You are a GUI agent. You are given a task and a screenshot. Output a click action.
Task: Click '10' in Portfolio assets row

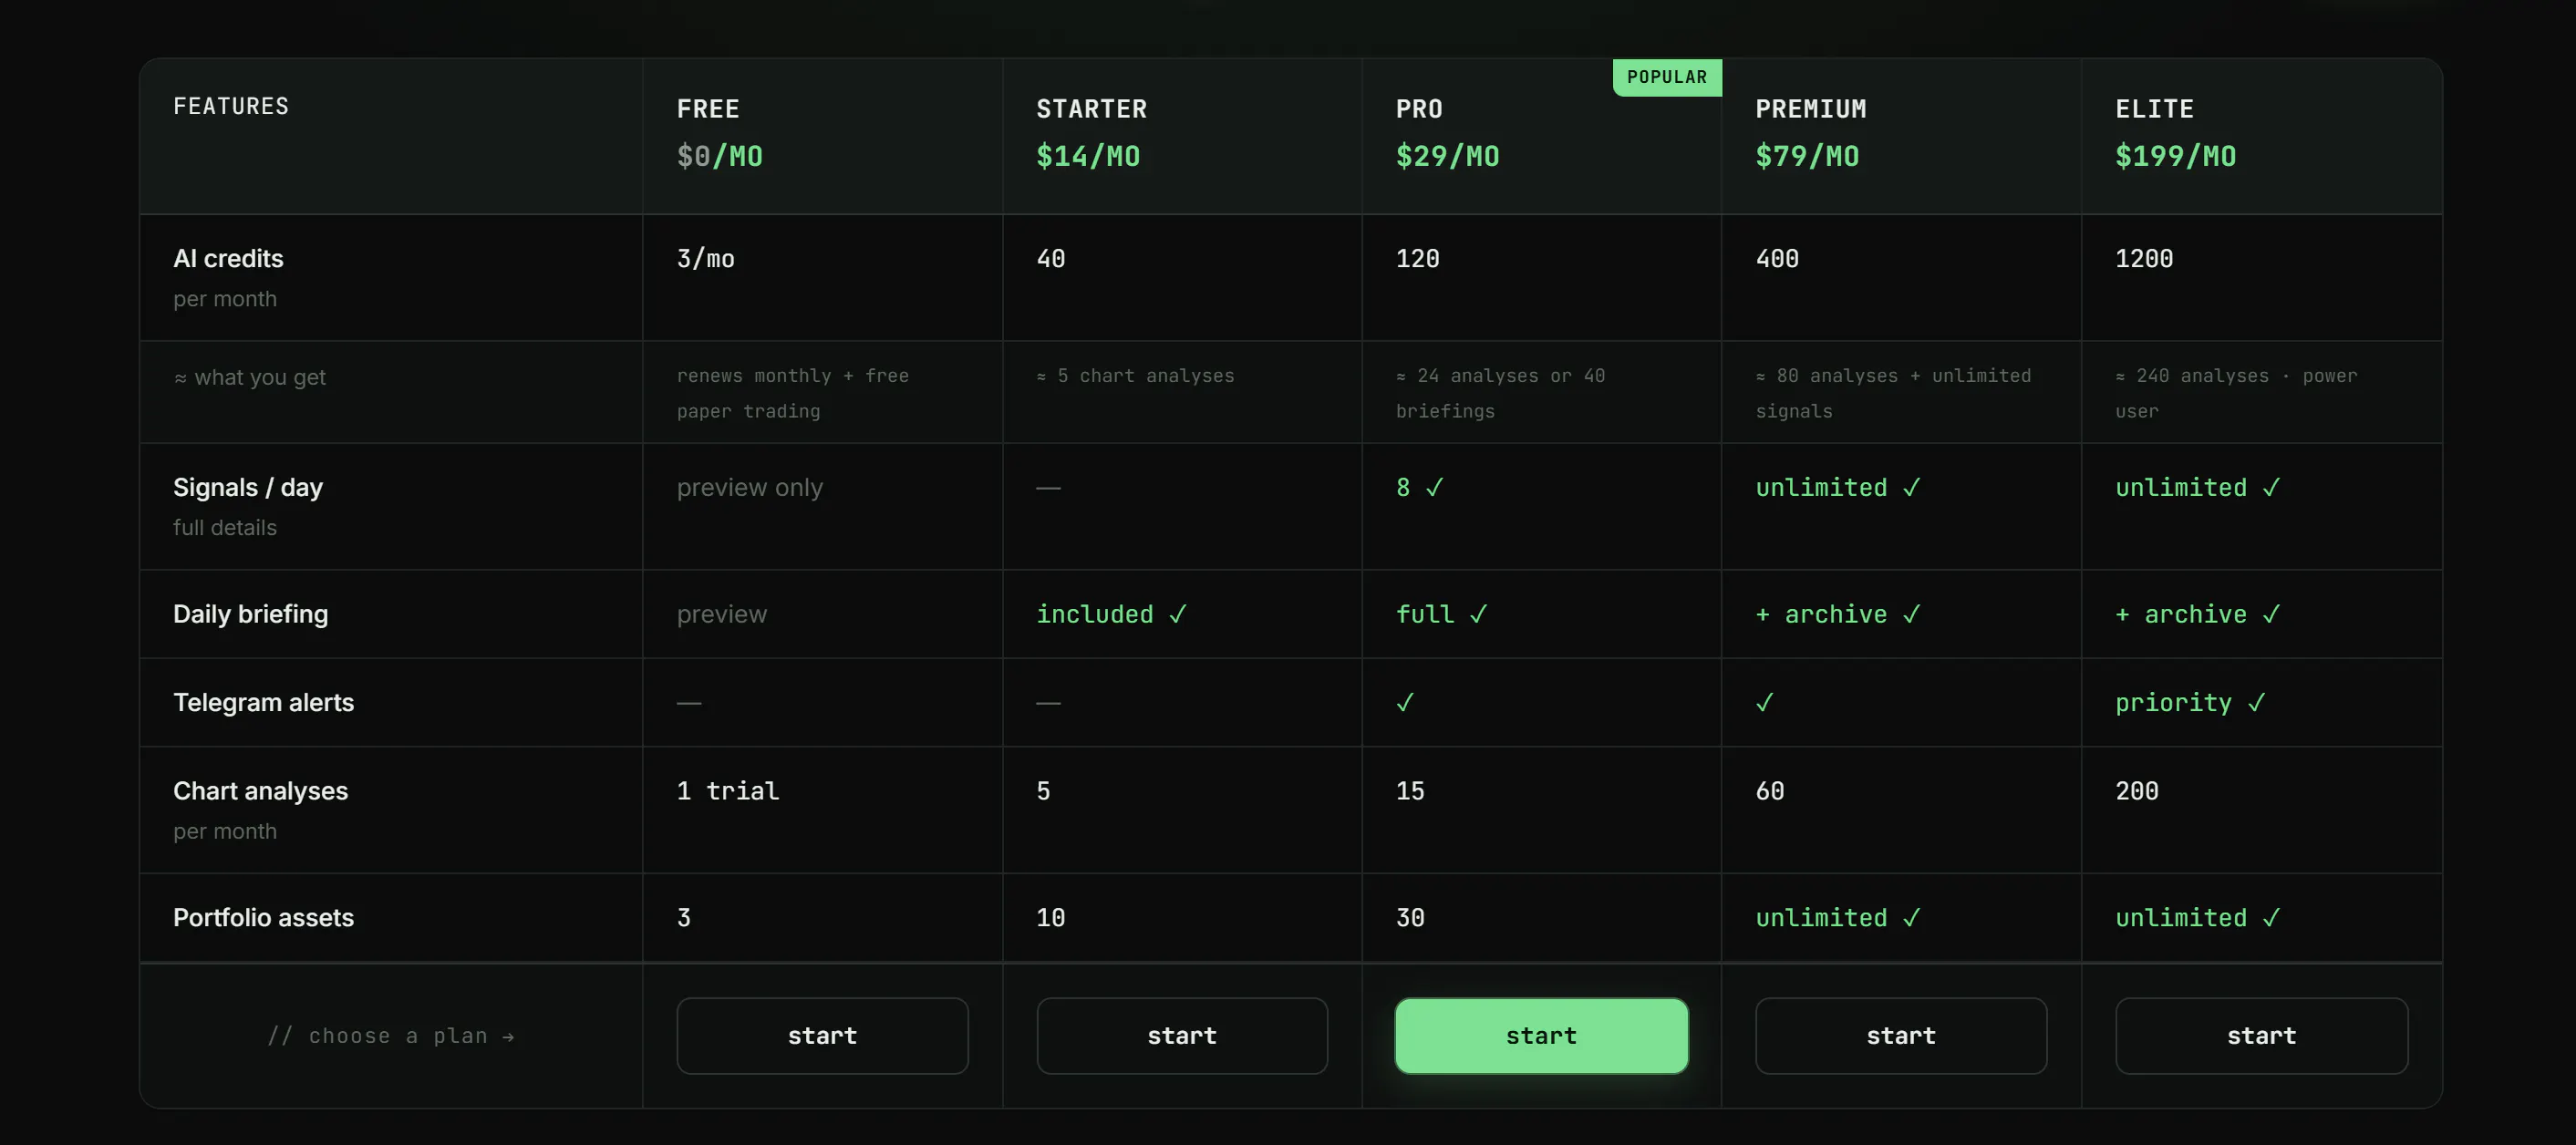[x=1051, y=918]
